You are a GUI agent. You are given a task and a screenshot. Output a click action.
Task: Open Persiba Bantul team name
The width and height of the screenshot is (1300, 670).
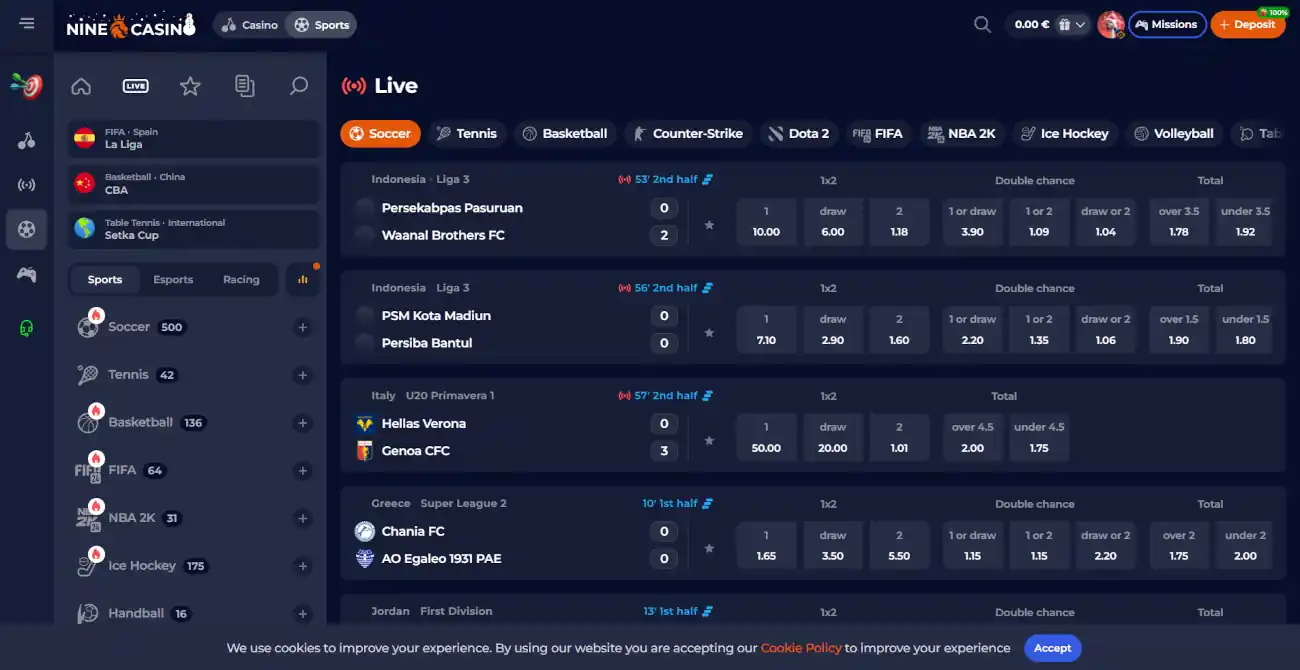click(427, 343)
